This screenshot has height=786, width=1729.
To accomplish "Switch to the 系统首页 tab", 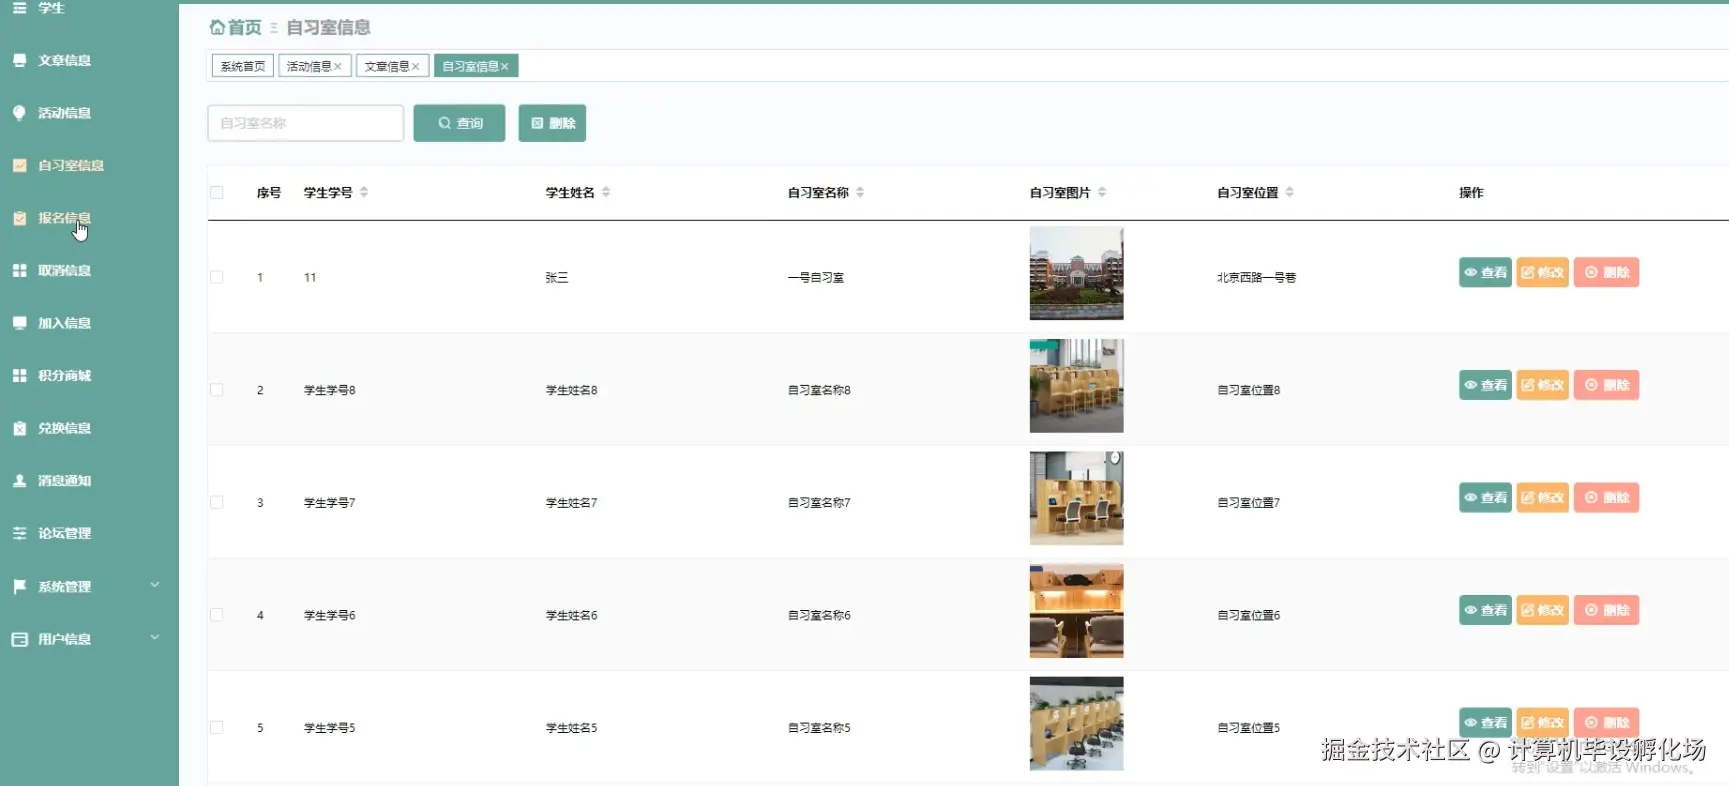I will [x=243, y=66].
